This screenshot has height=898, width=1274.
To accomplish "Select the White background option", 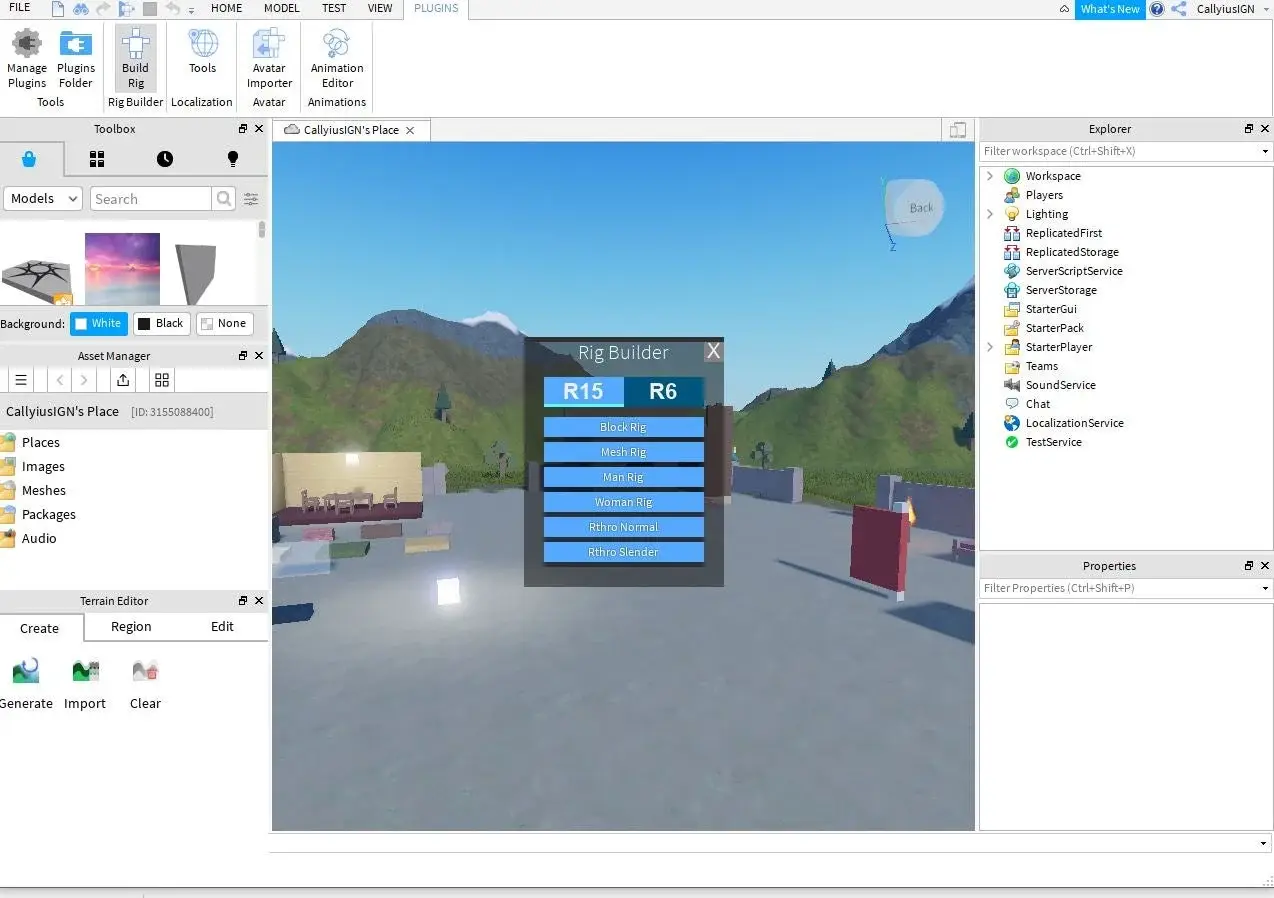I will (99, 323).
